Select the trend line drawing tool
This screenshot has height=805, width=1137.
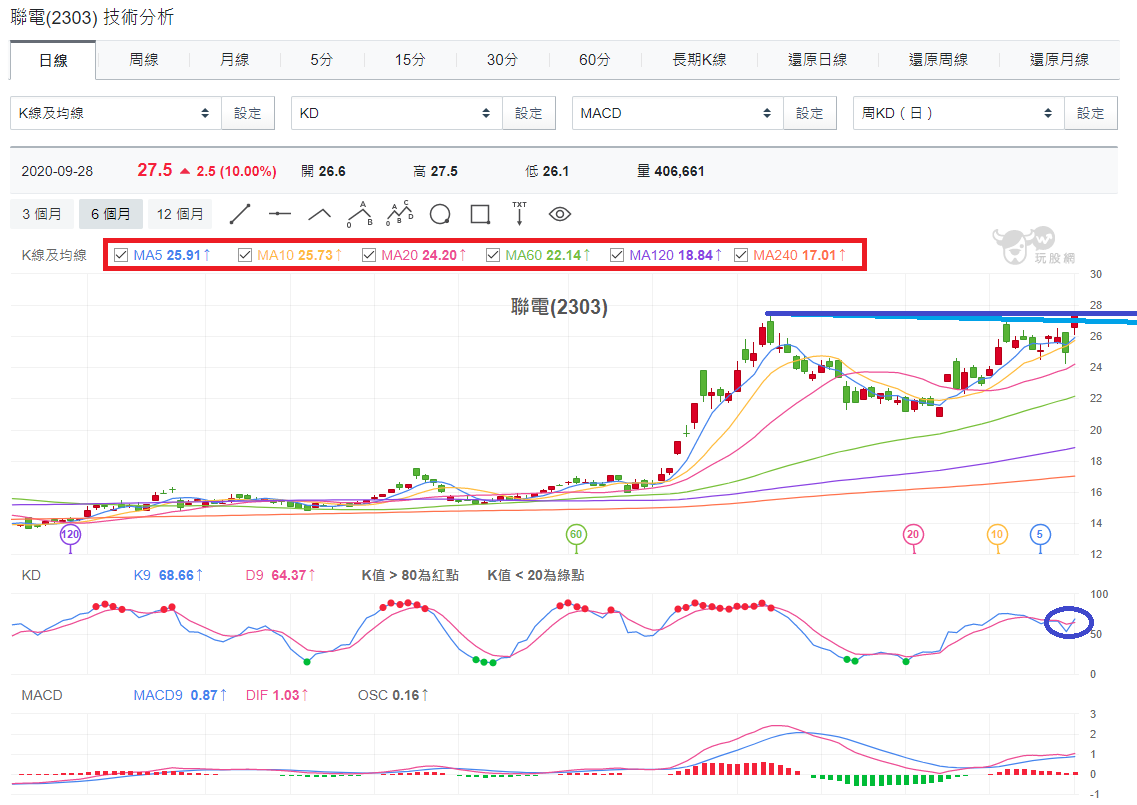click(239, 214)
